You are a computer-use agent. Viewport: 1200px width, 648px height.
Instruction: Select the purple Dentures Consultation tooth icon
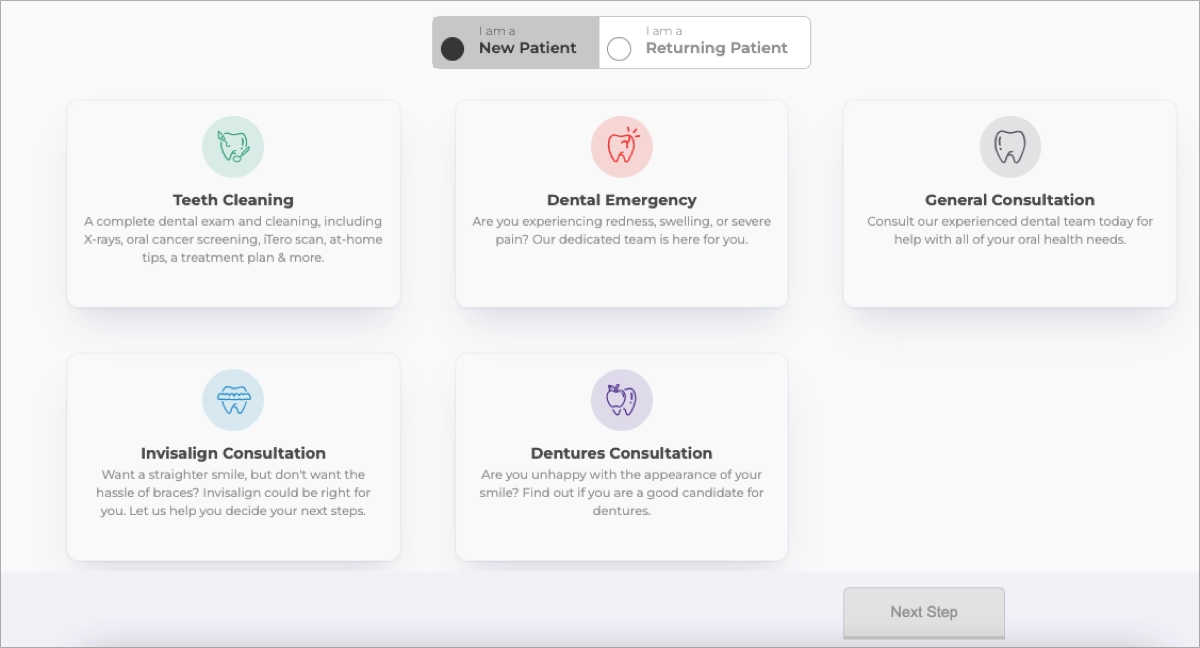coord(621,400)
